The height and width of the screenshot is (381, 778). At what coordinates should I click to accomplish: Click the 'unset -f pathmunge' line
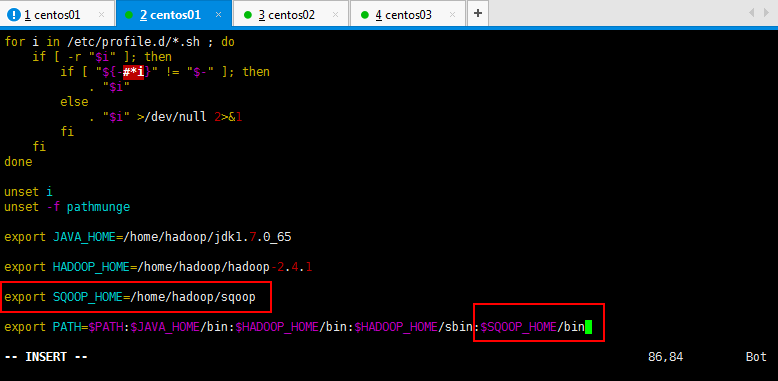[x=67, y=206]
